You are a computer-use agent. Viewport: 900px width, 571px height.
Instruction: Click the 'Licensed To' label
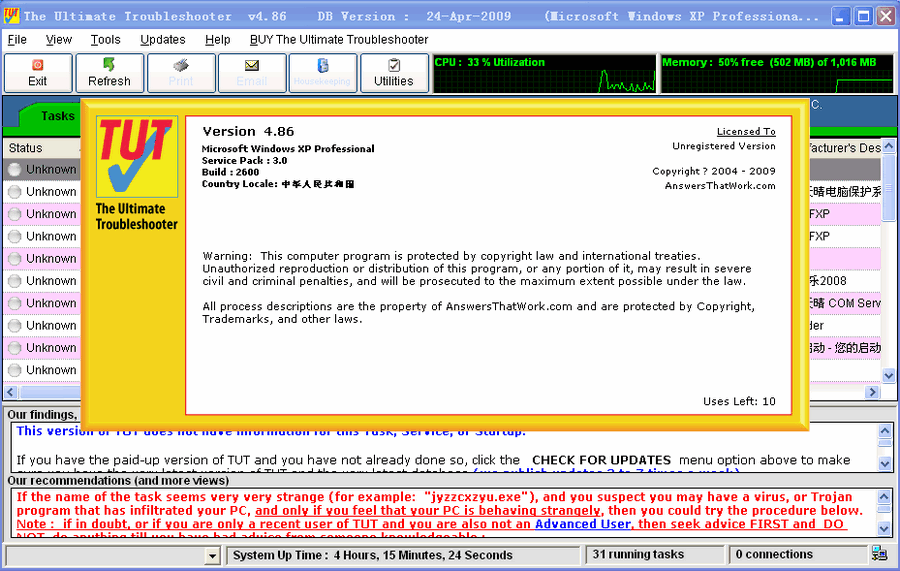point(746,131)
